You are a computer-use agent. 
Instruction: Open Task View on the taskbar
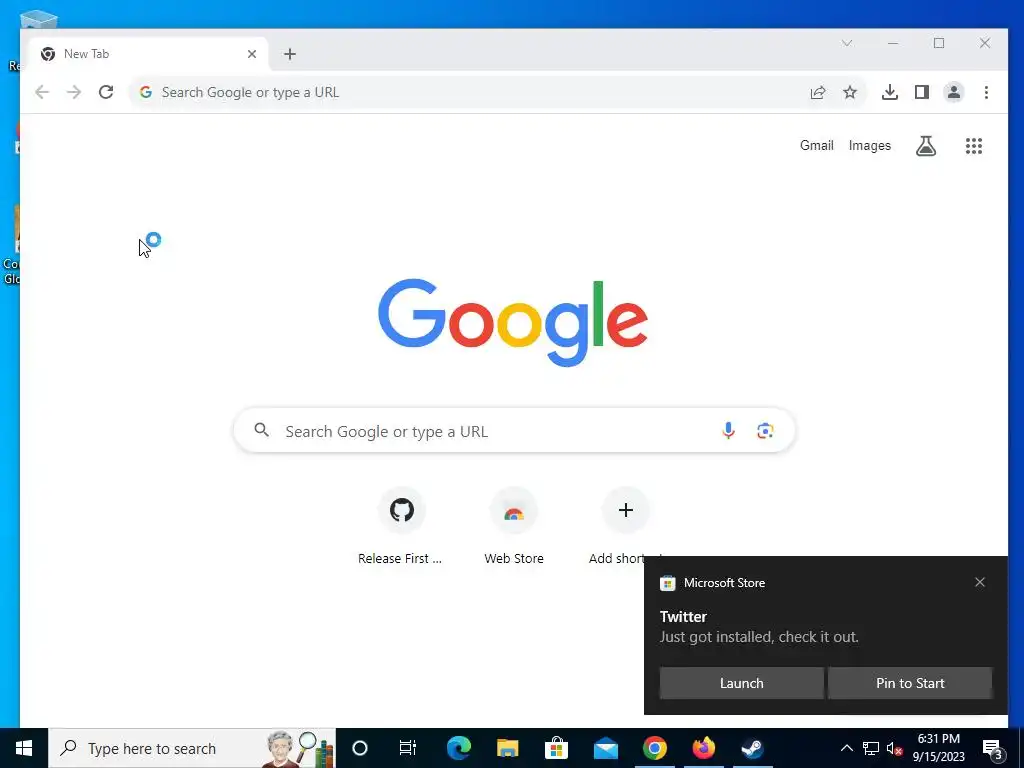(408, 748)
